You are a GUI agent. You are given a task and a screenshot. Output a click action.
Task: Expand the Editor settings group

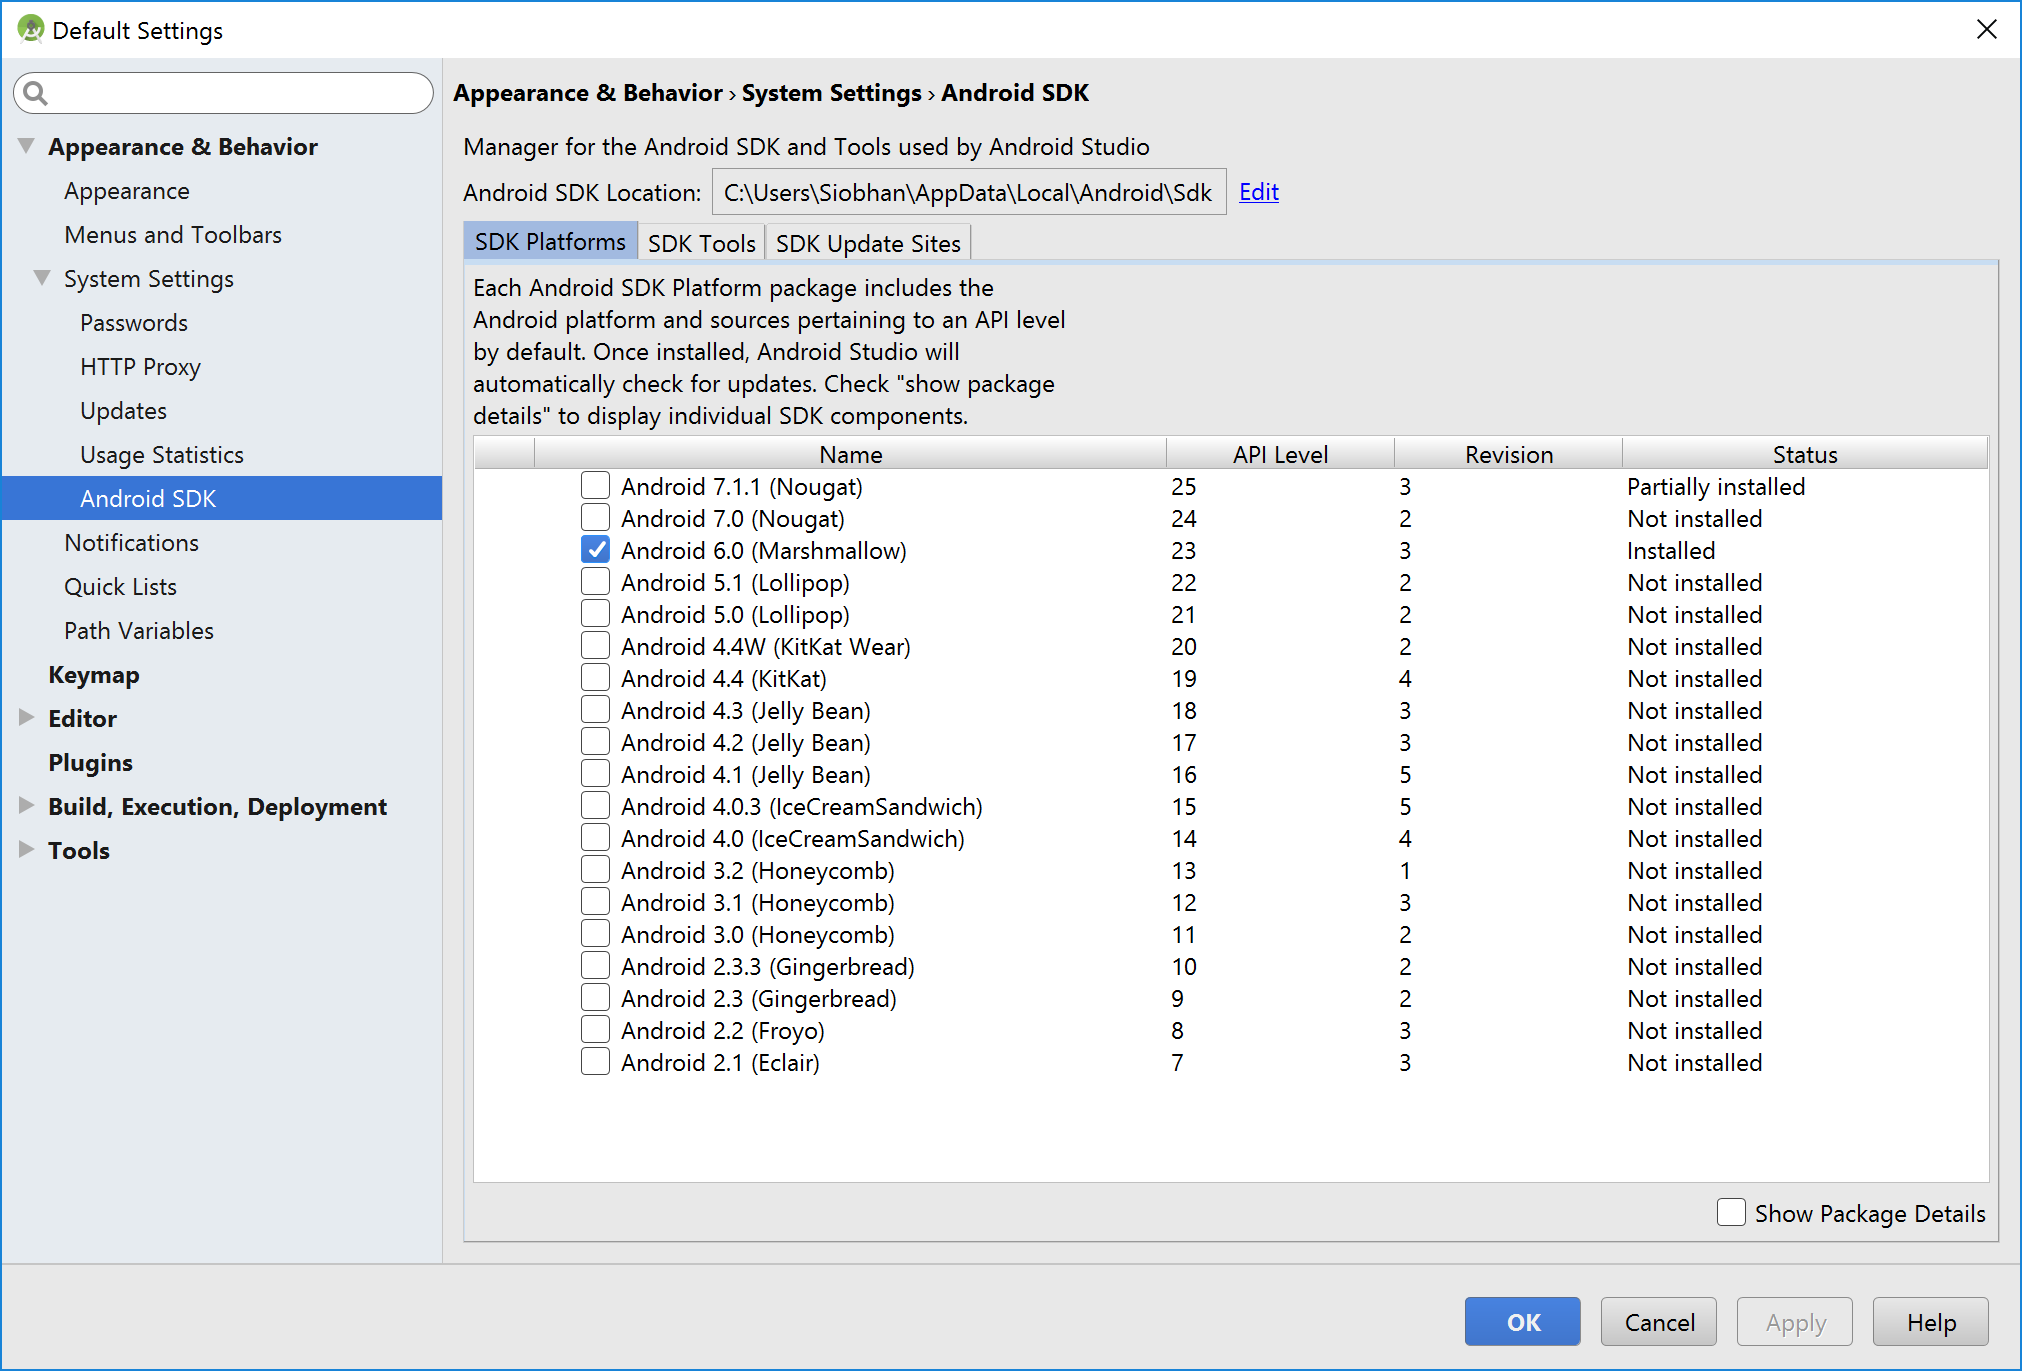point(26,718)
